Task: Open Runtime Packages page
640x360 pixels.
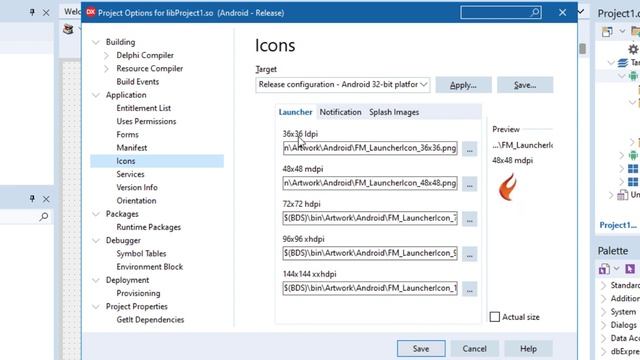Action: [149, 227]
